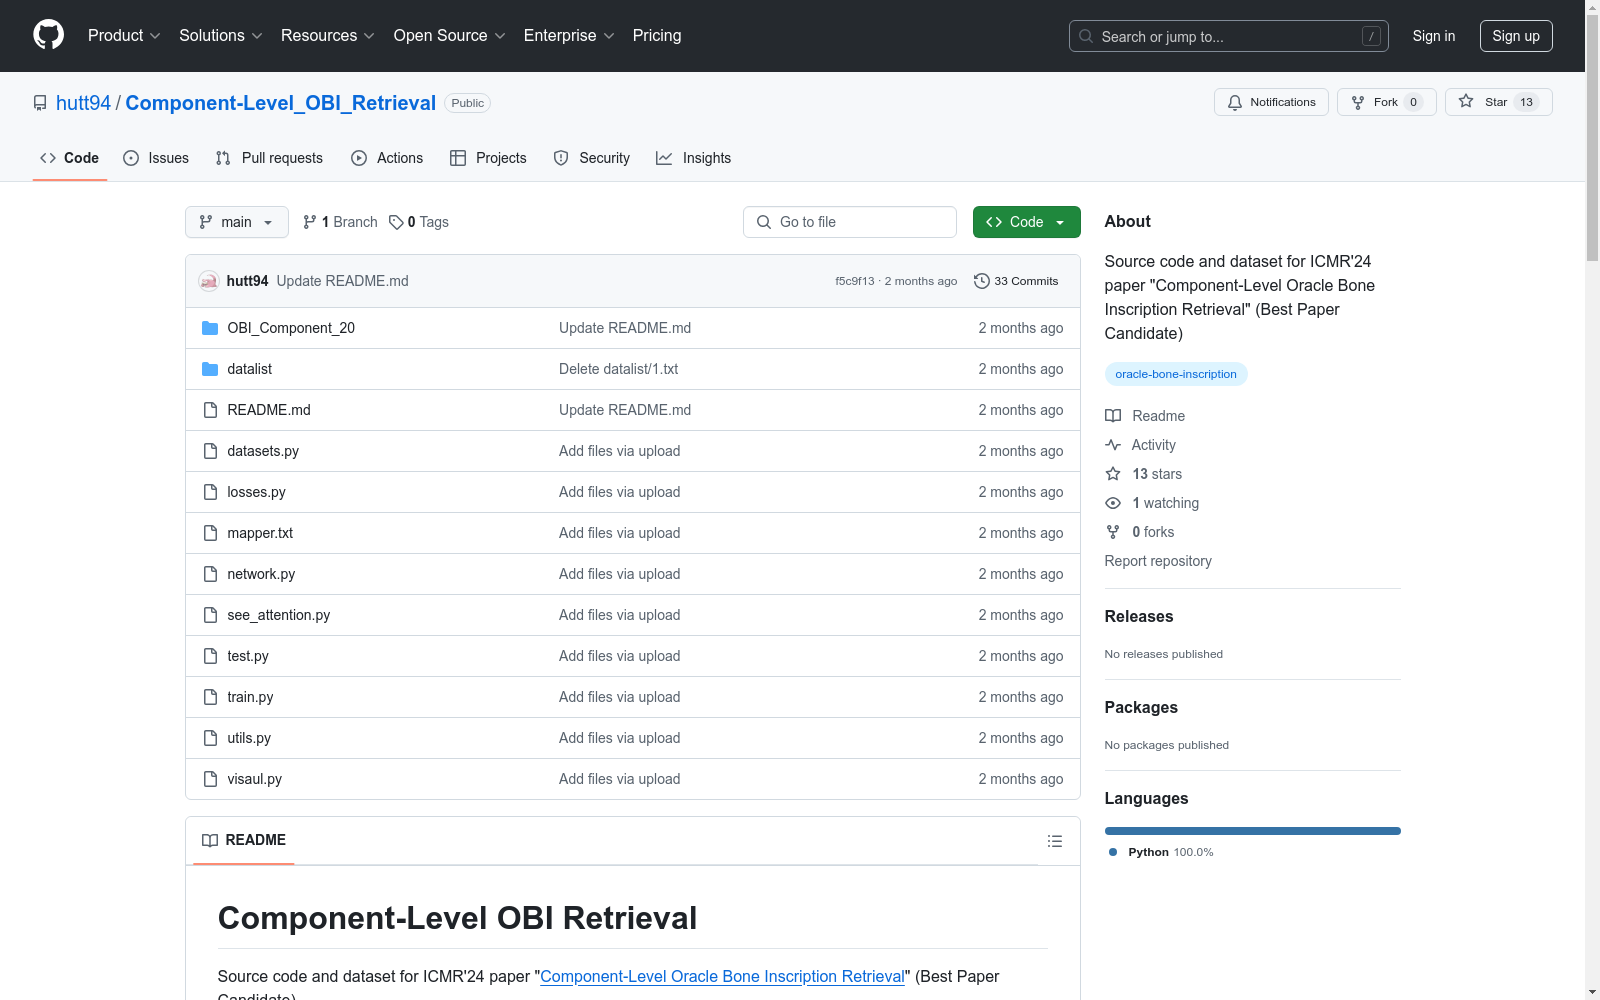Image resolution: width=1600 pixels, height=1000 pixels.
Task: Click the branch icon beside 1 Branch
Action: tap(310, 222)
